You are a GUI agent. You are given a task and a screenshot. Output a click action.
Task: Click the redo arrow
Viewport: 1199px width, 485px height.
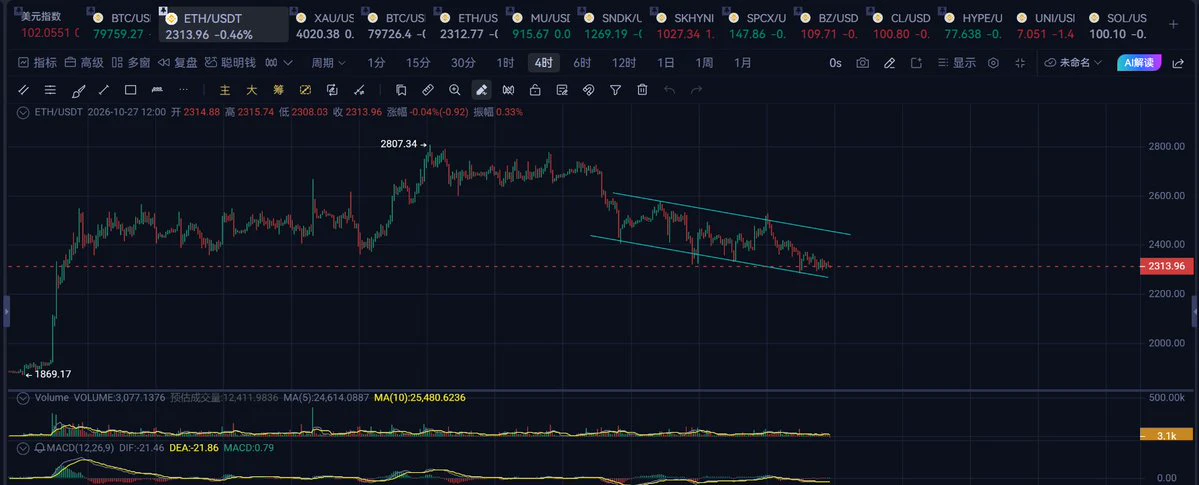point(697,90)
